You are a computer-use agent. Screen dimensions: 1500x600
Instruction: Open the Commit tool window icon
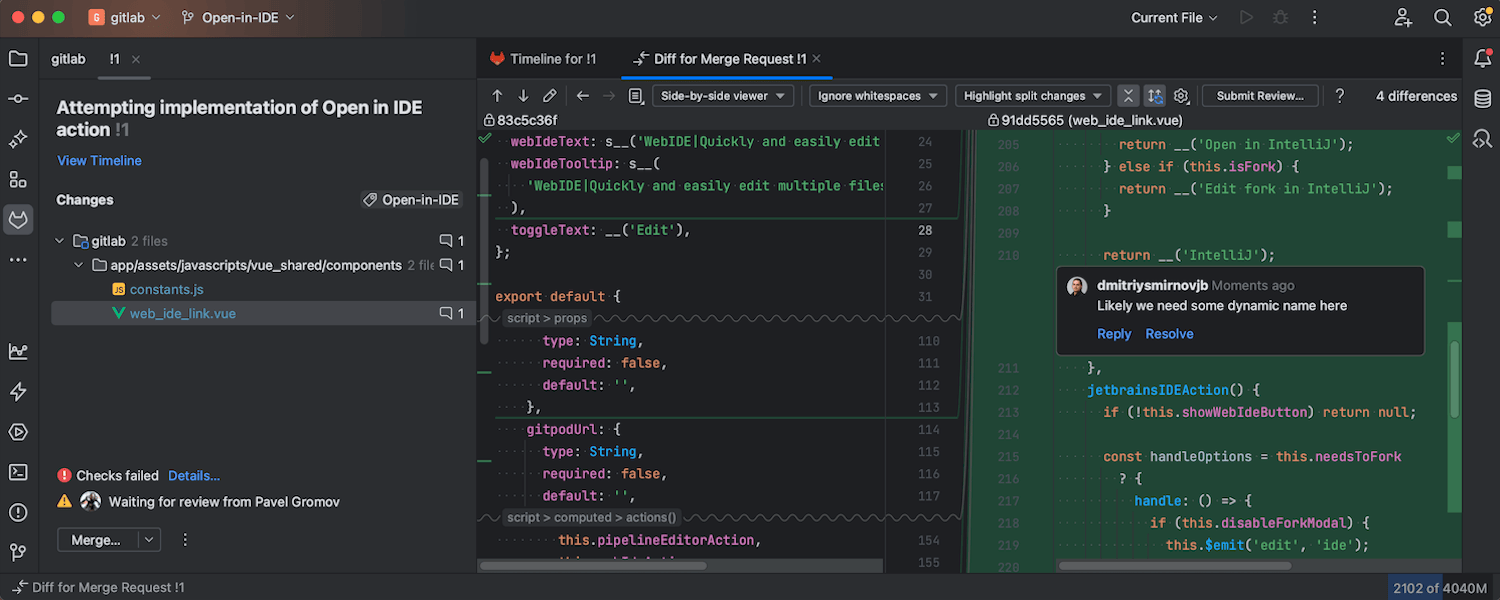click(x=18, y=99)
